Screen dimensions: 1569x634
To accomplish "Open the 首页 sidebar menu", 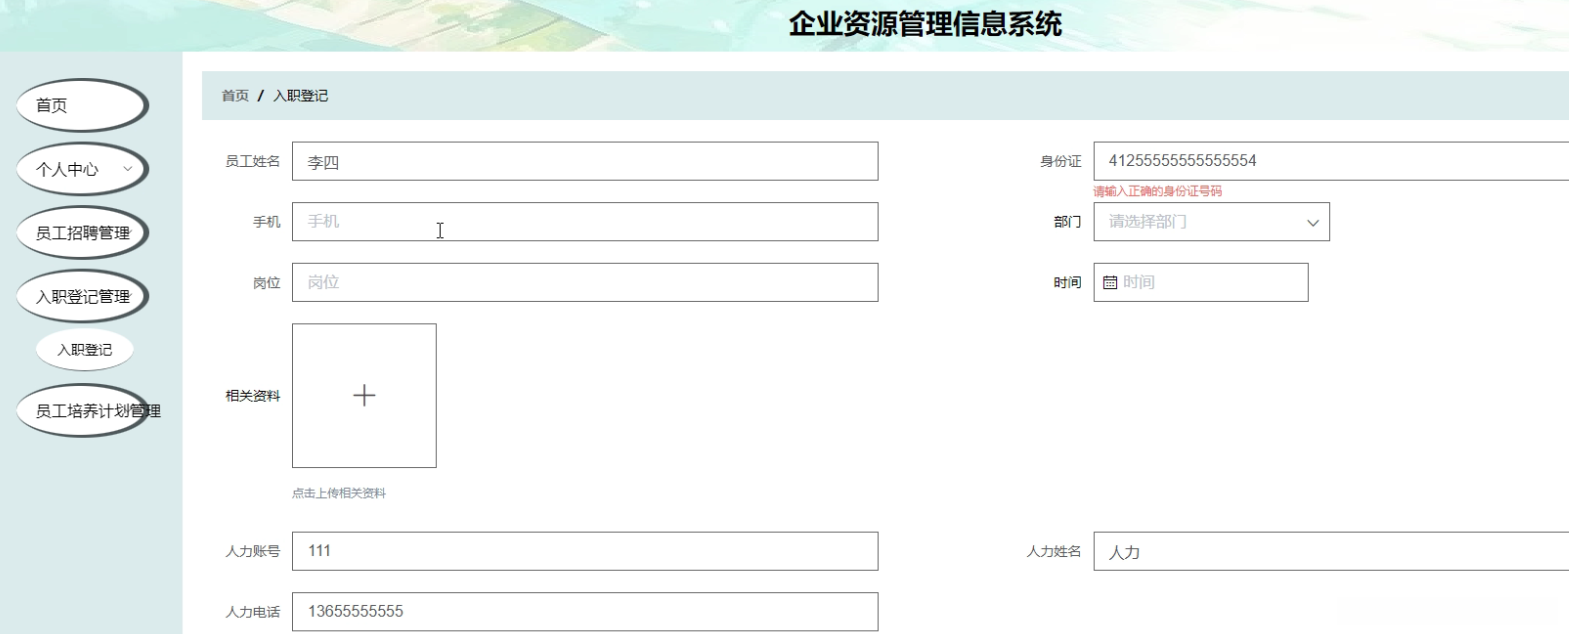I will 82,105.
